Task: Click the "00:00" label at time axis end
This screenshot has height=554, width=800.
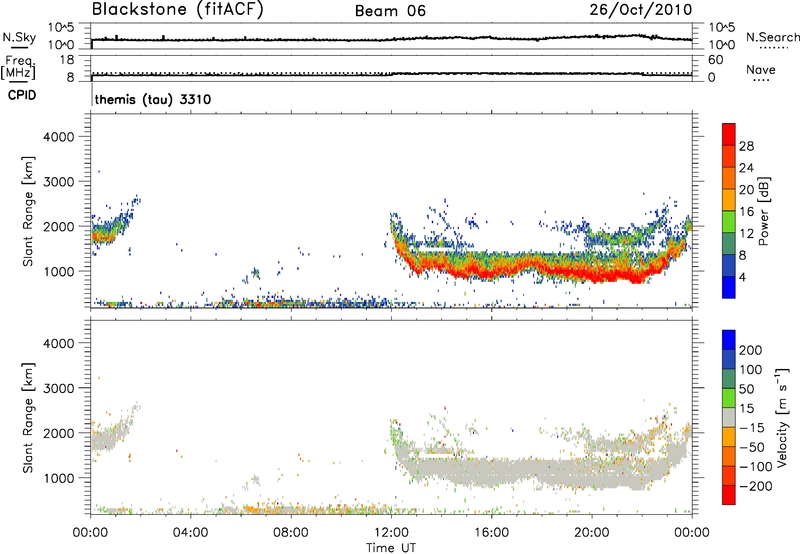Action: pos(692,533)
